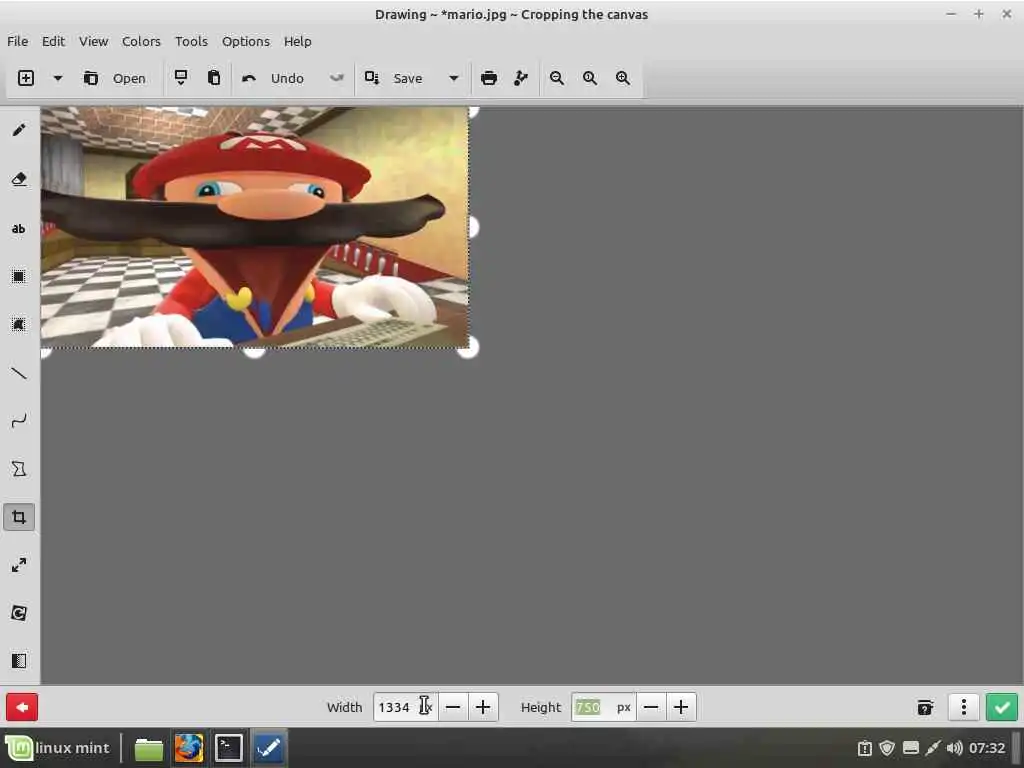
Task: Open the File menu
Action: [x=18, y=41]
